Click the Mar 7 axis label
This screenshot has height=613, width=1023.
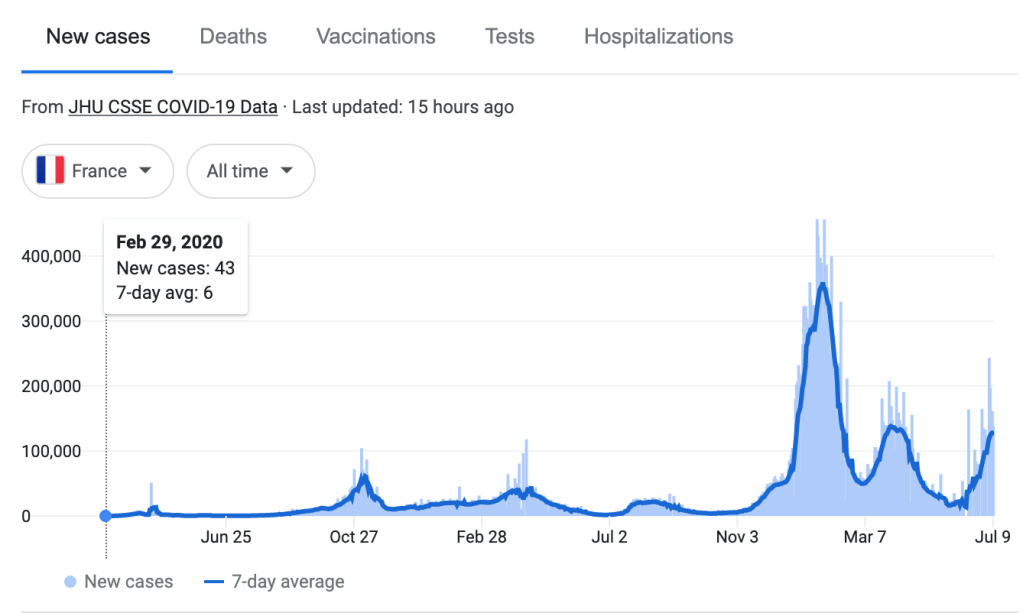click(x=865, y=537)
